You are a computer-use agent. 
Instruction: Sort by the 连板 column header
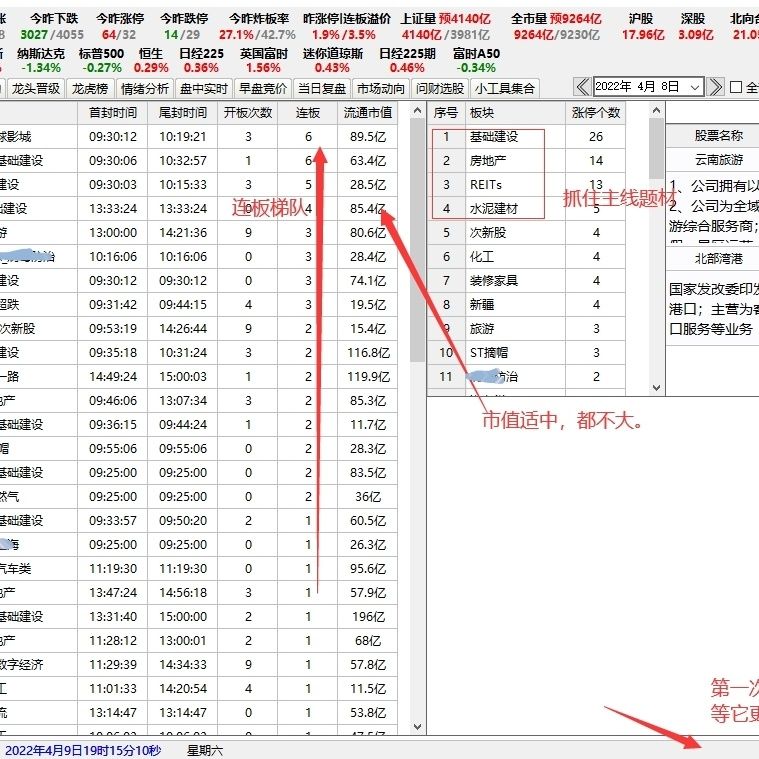[x=308, y=113]
